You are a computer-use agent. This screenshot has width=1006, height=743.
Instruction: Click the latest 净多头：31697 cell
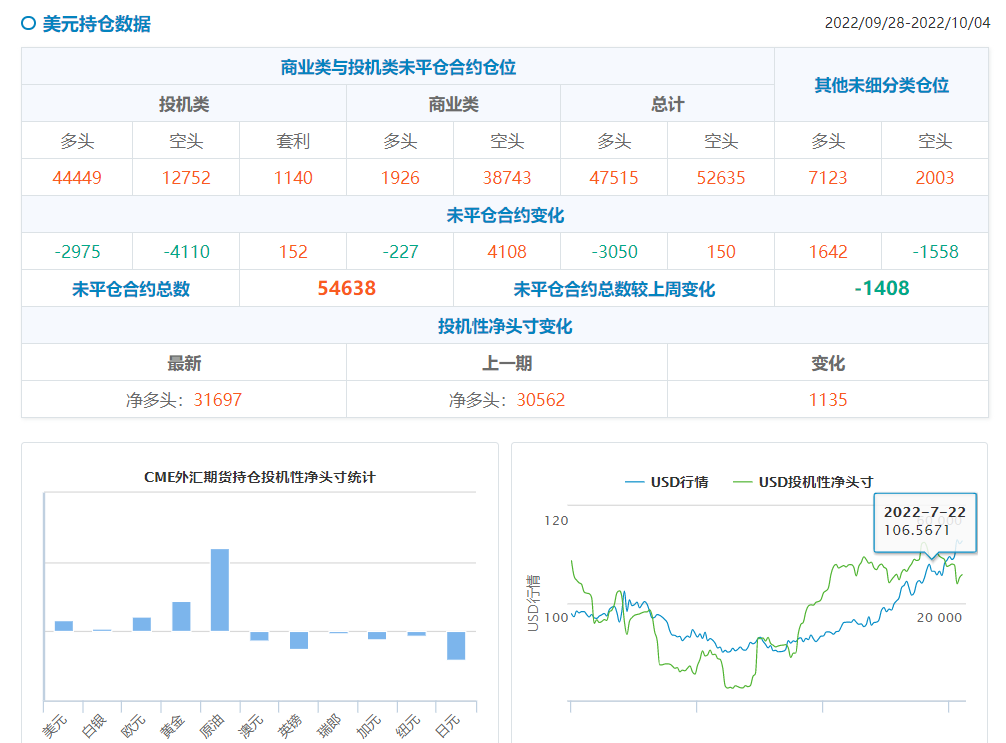(x=184, y=400)
